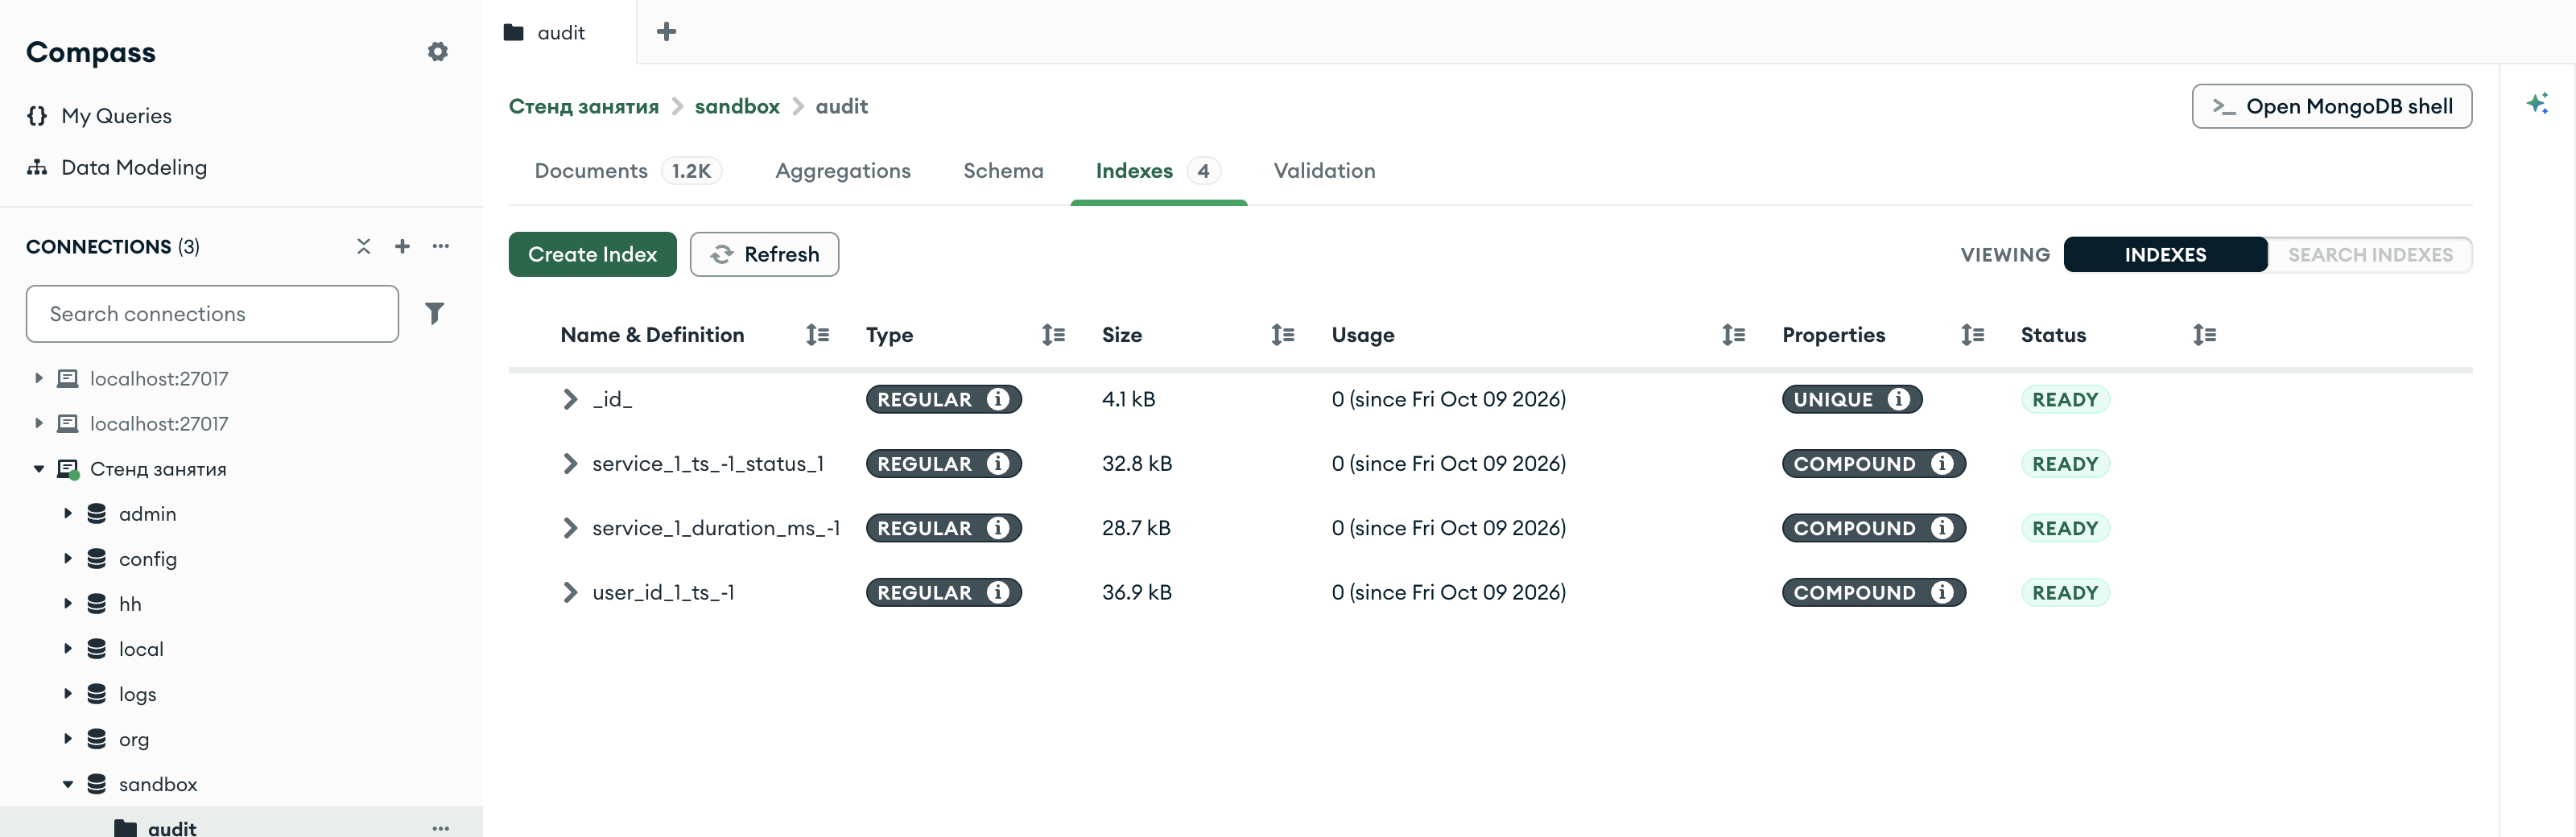This screenshot has height=837, width=2576.
Task: Switch to Documents tab
Action: pos(627,171)
